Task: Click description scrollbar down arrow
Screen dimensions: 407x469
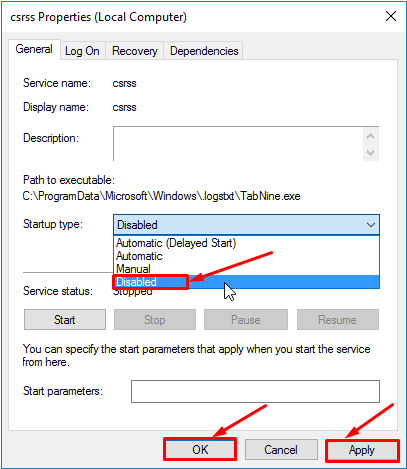Action: pos(370,153)
